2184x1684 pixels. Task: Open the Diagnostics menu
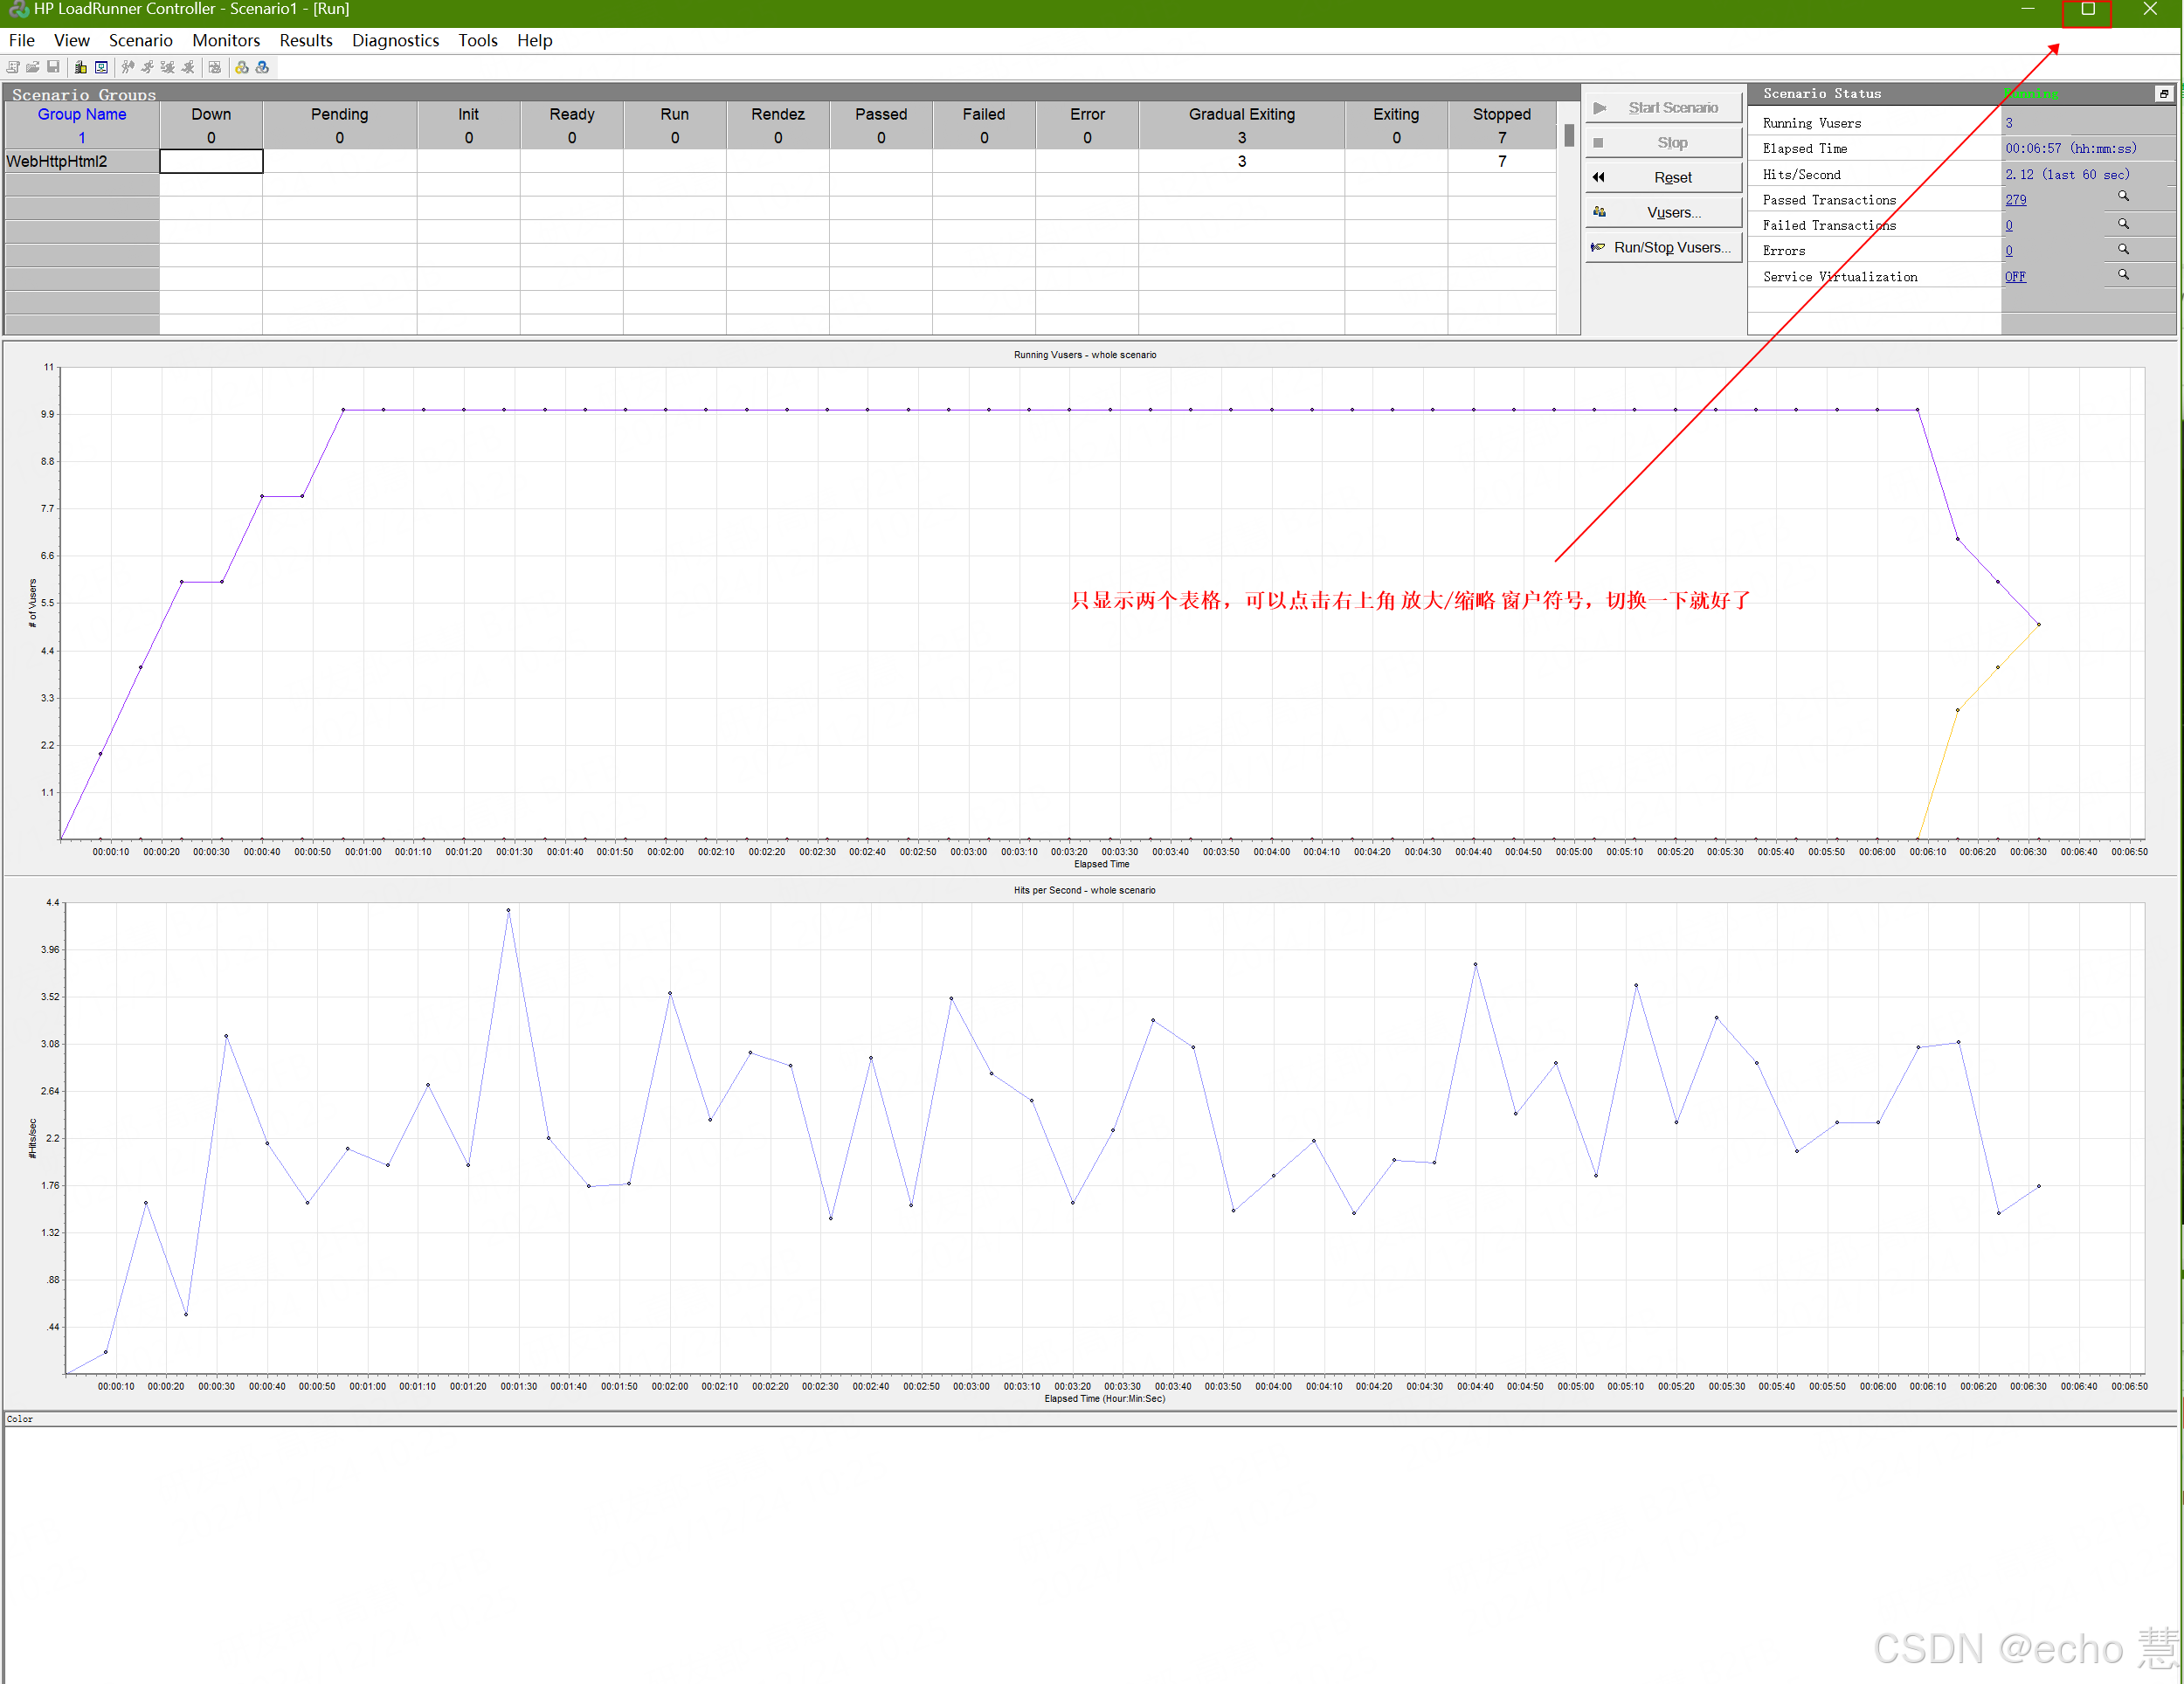(395, 41)
